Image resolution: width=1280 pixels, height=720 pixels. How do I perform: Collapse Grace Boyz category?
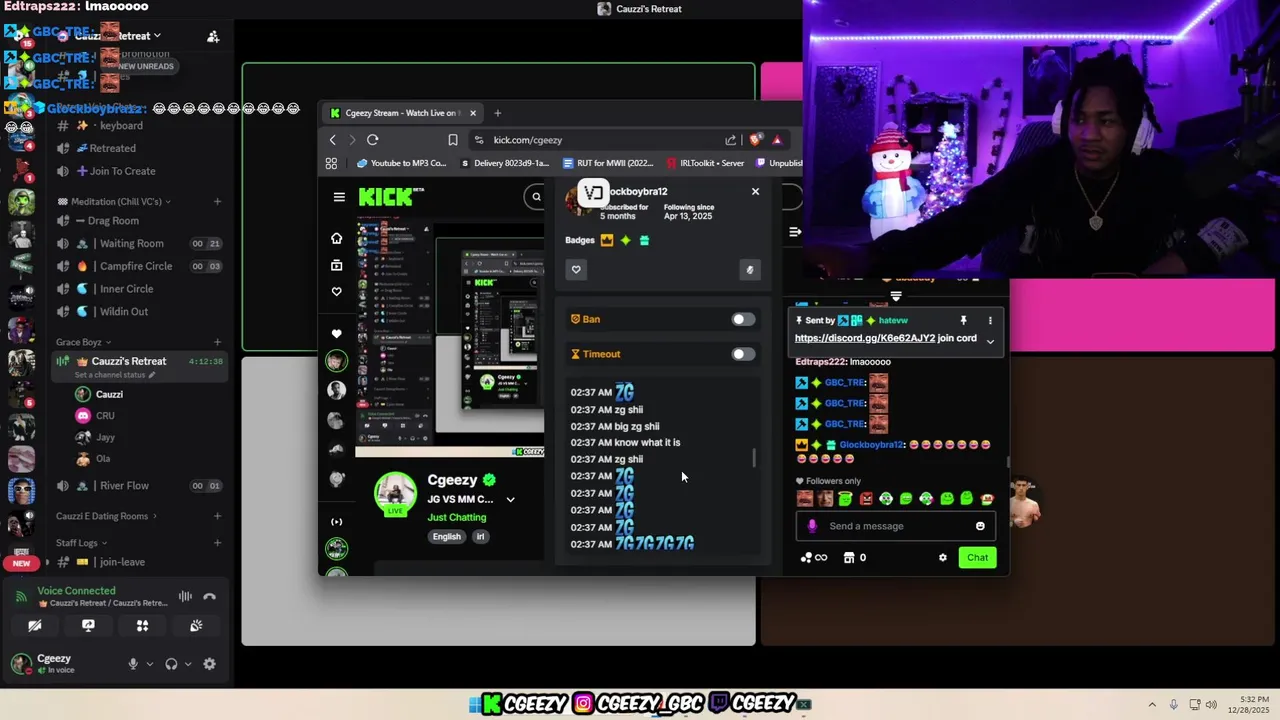(x=82, y=342)
